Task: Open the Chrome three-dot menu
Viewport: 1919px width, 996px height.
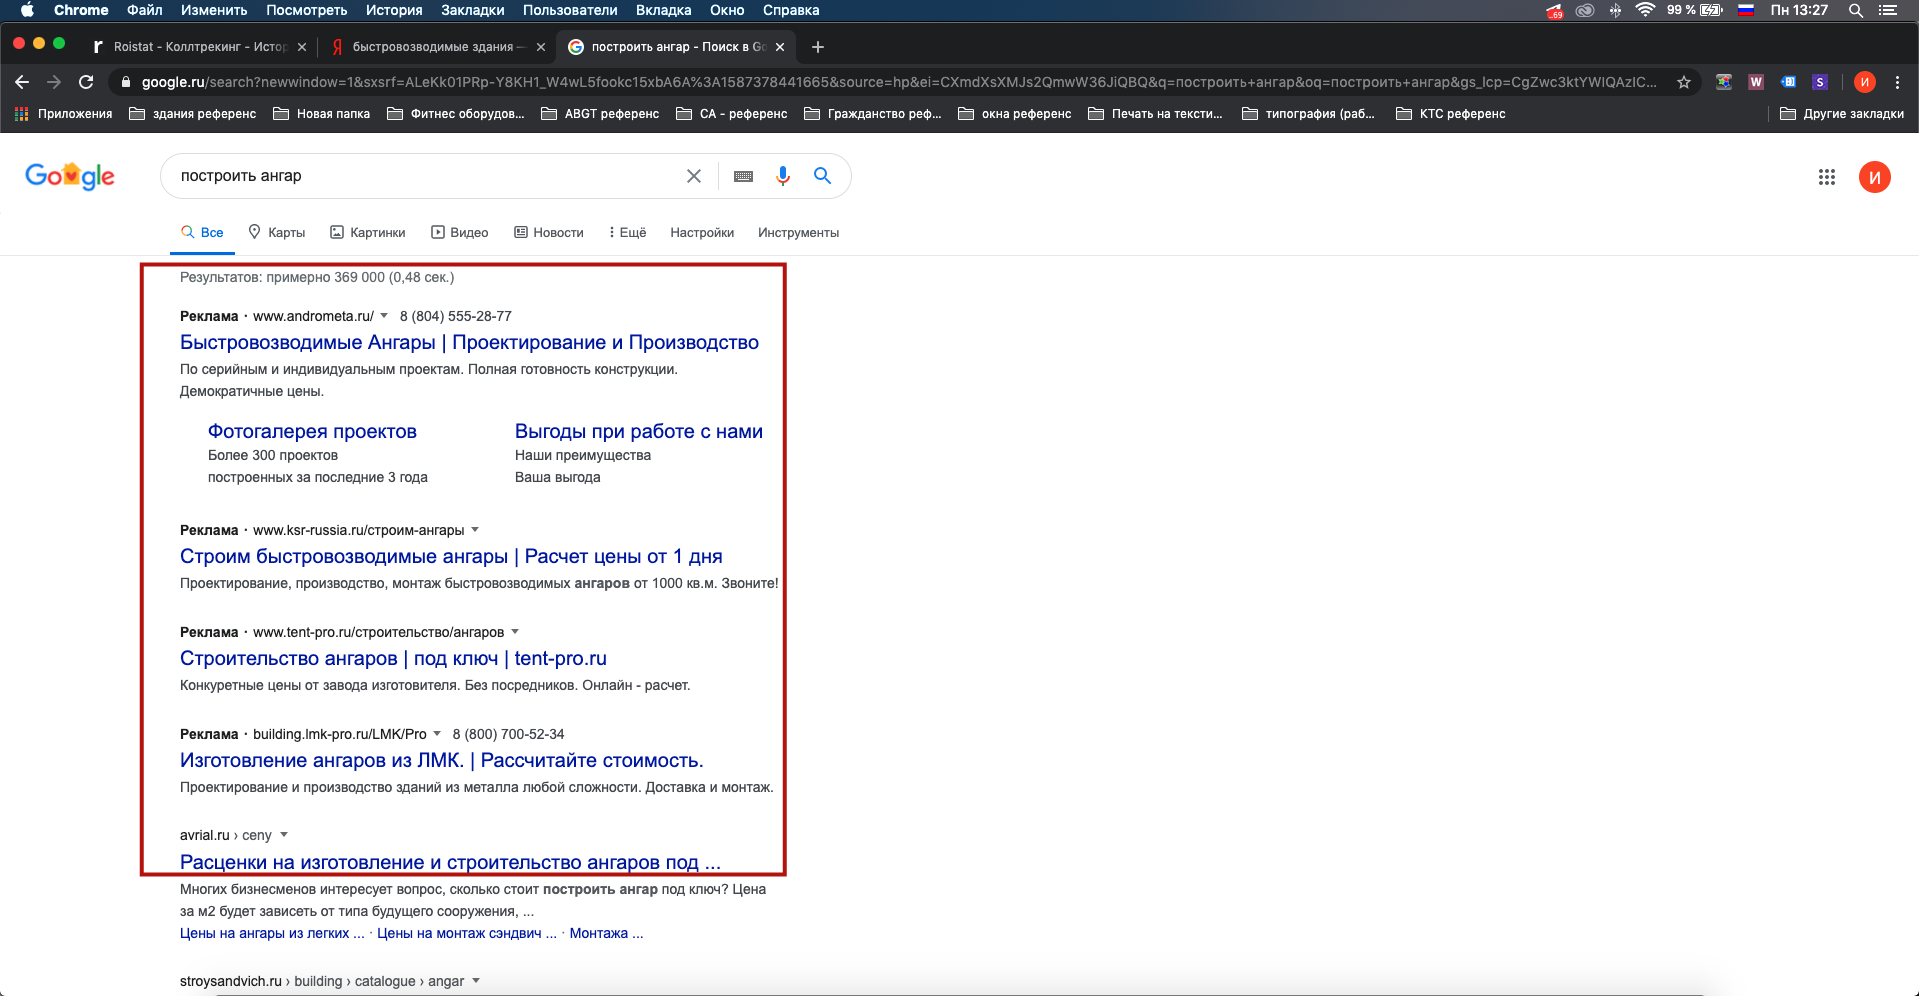Action: pyautogui.click(x=1897, y=82)
